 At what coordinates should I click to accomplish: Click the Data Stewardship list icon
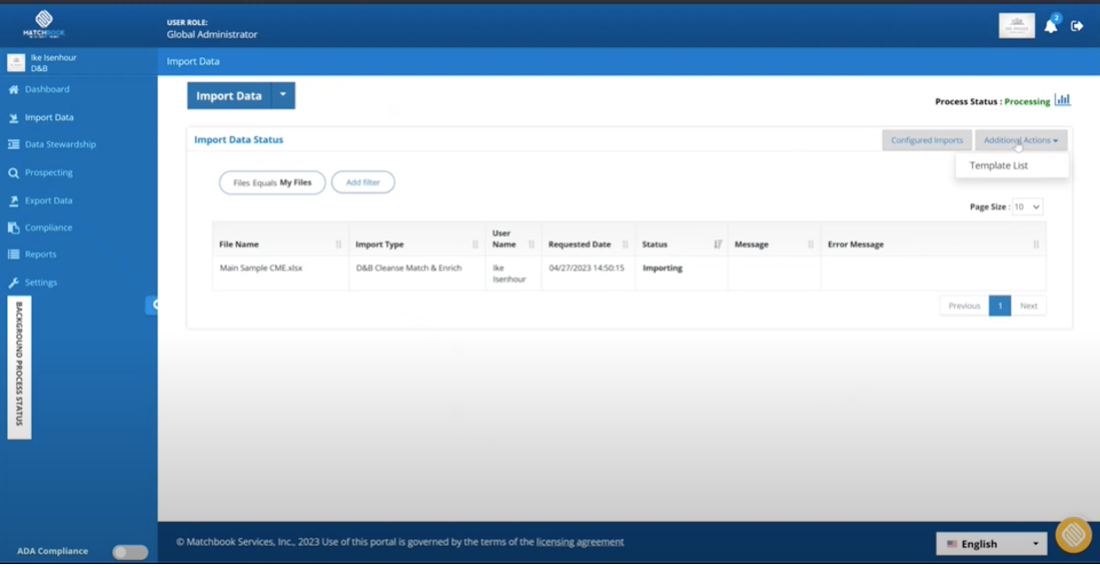(13, 144)
